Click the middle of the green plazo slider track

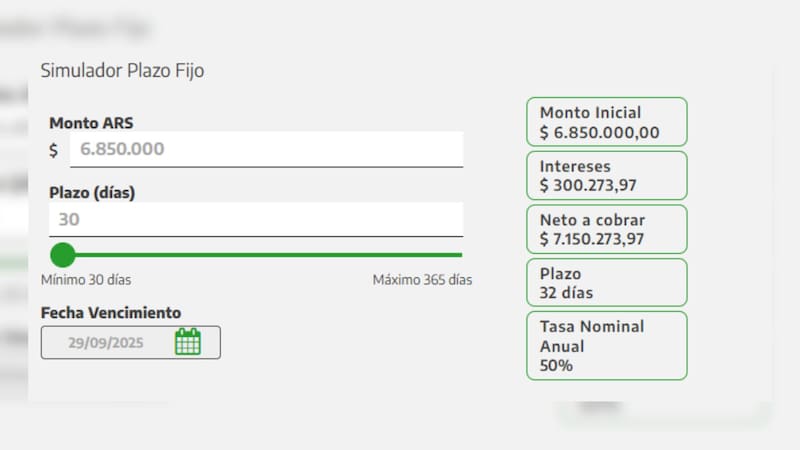pyautogui.click(x=262, y=255)
